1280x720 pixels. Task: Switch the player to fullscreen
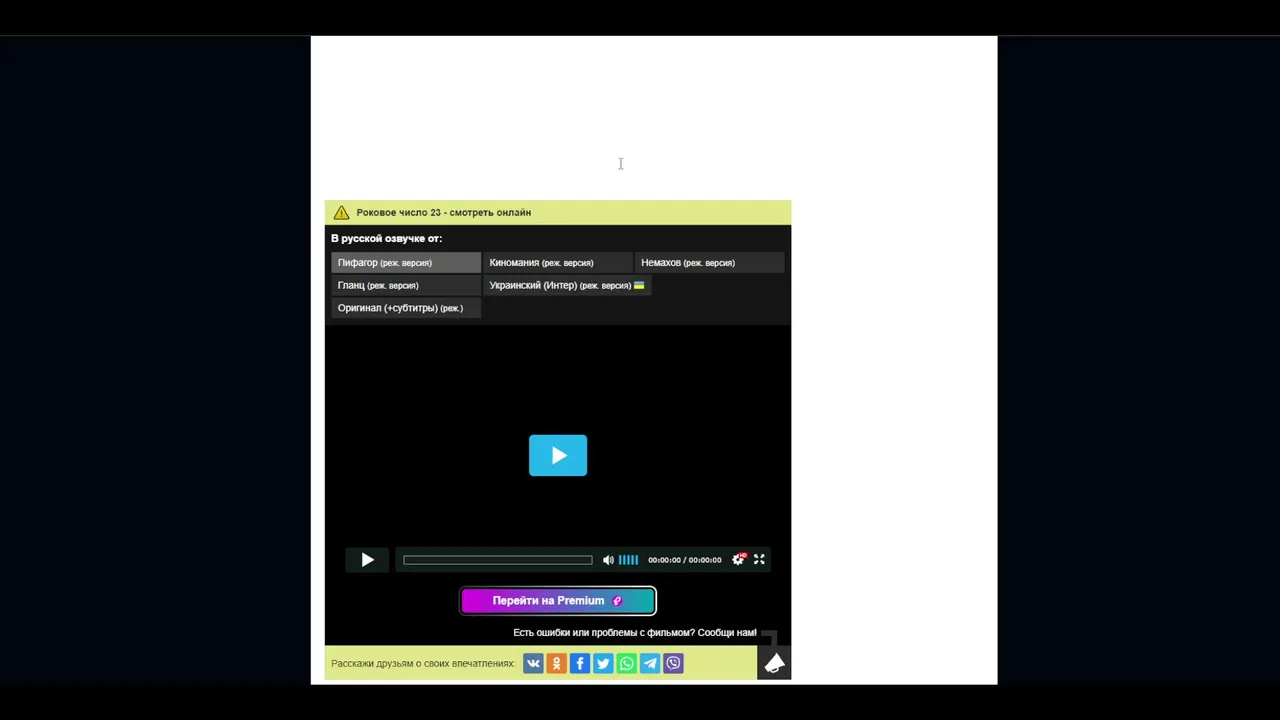(x=759, y=559)
